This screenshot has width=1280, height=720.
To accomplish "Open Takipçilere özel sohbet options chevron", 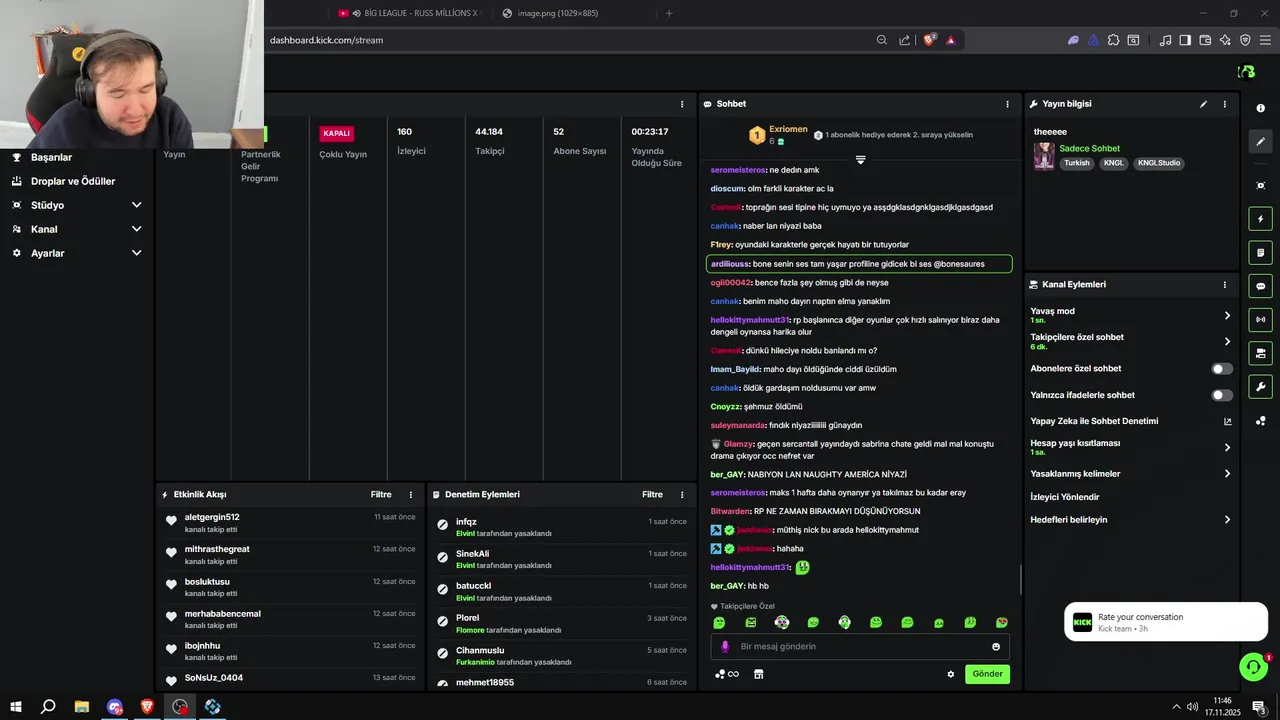I will (1227, 341).
